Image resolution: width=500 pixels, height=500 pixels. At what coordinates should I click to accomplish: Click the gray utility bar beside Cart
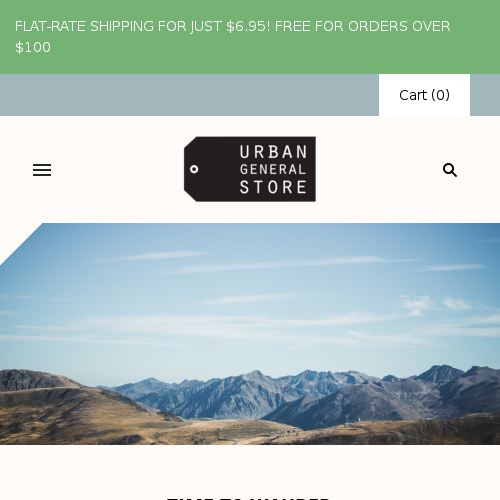click(189, 95)
